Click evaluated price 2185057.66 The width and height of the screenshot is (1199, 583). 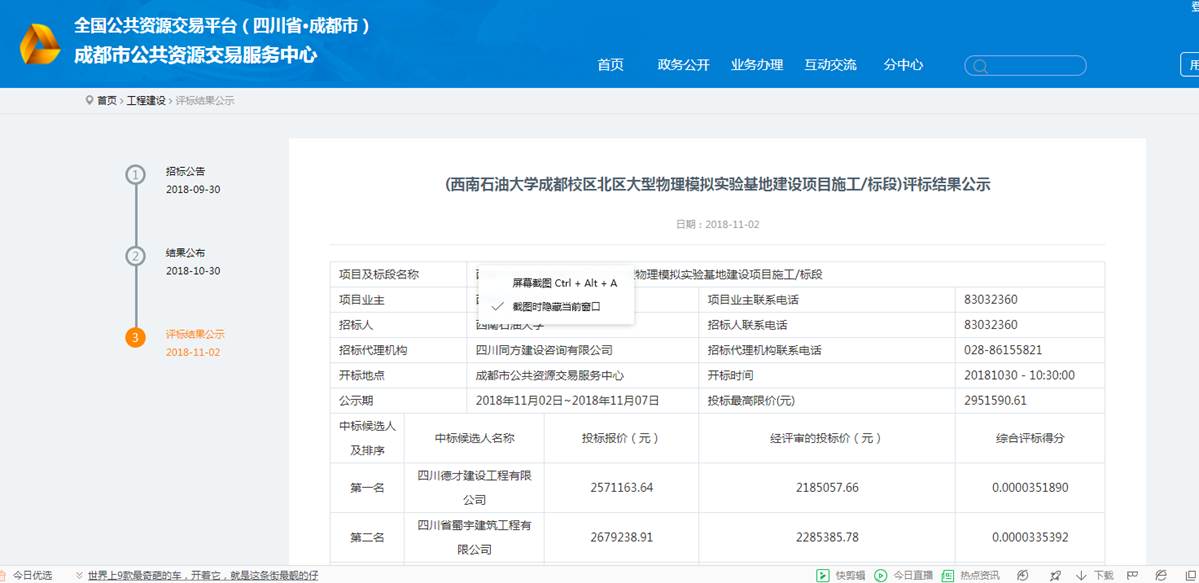pos(827,488)
